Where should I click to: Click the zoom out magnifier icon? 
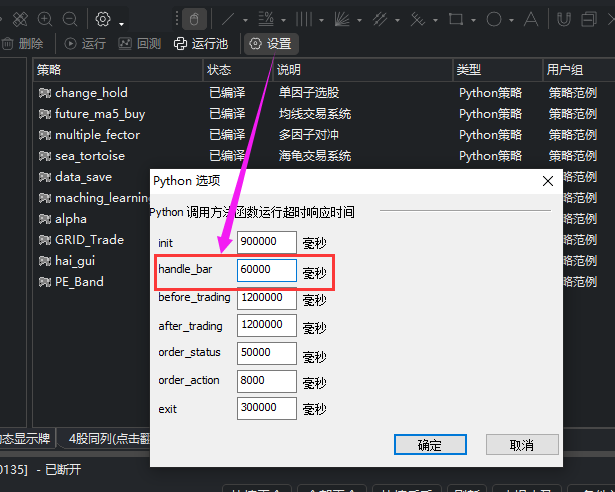click(x=70, y=19)
